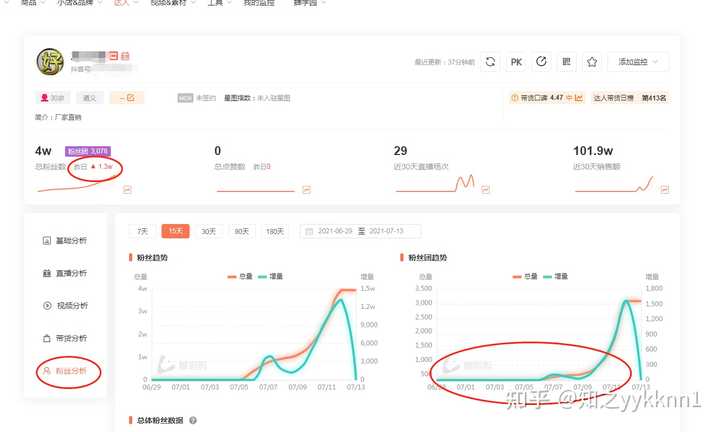The image size is (720, 432).
Task: Click the 4w total followers value
Action: [x=43, y=151]
